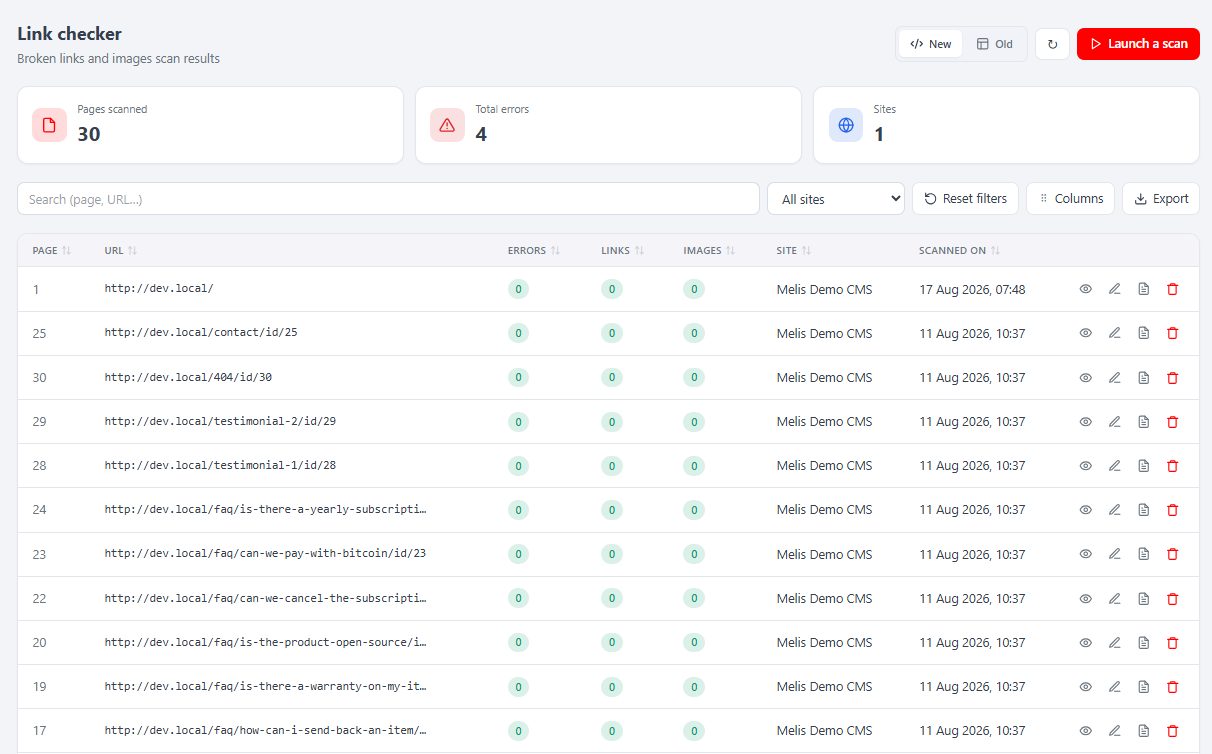Launch a scan

tap(1138, 44)
